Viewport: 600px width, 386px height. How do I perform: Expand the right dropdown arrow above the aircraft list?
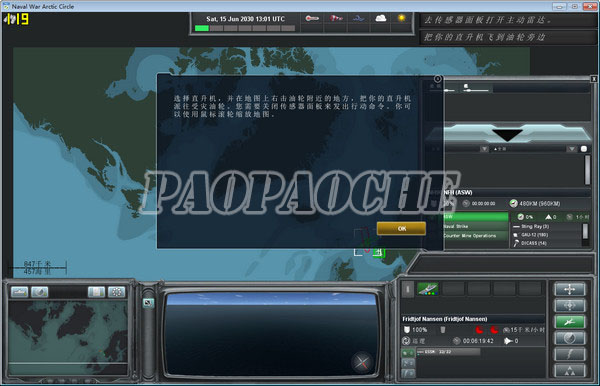tap(572, 149)
